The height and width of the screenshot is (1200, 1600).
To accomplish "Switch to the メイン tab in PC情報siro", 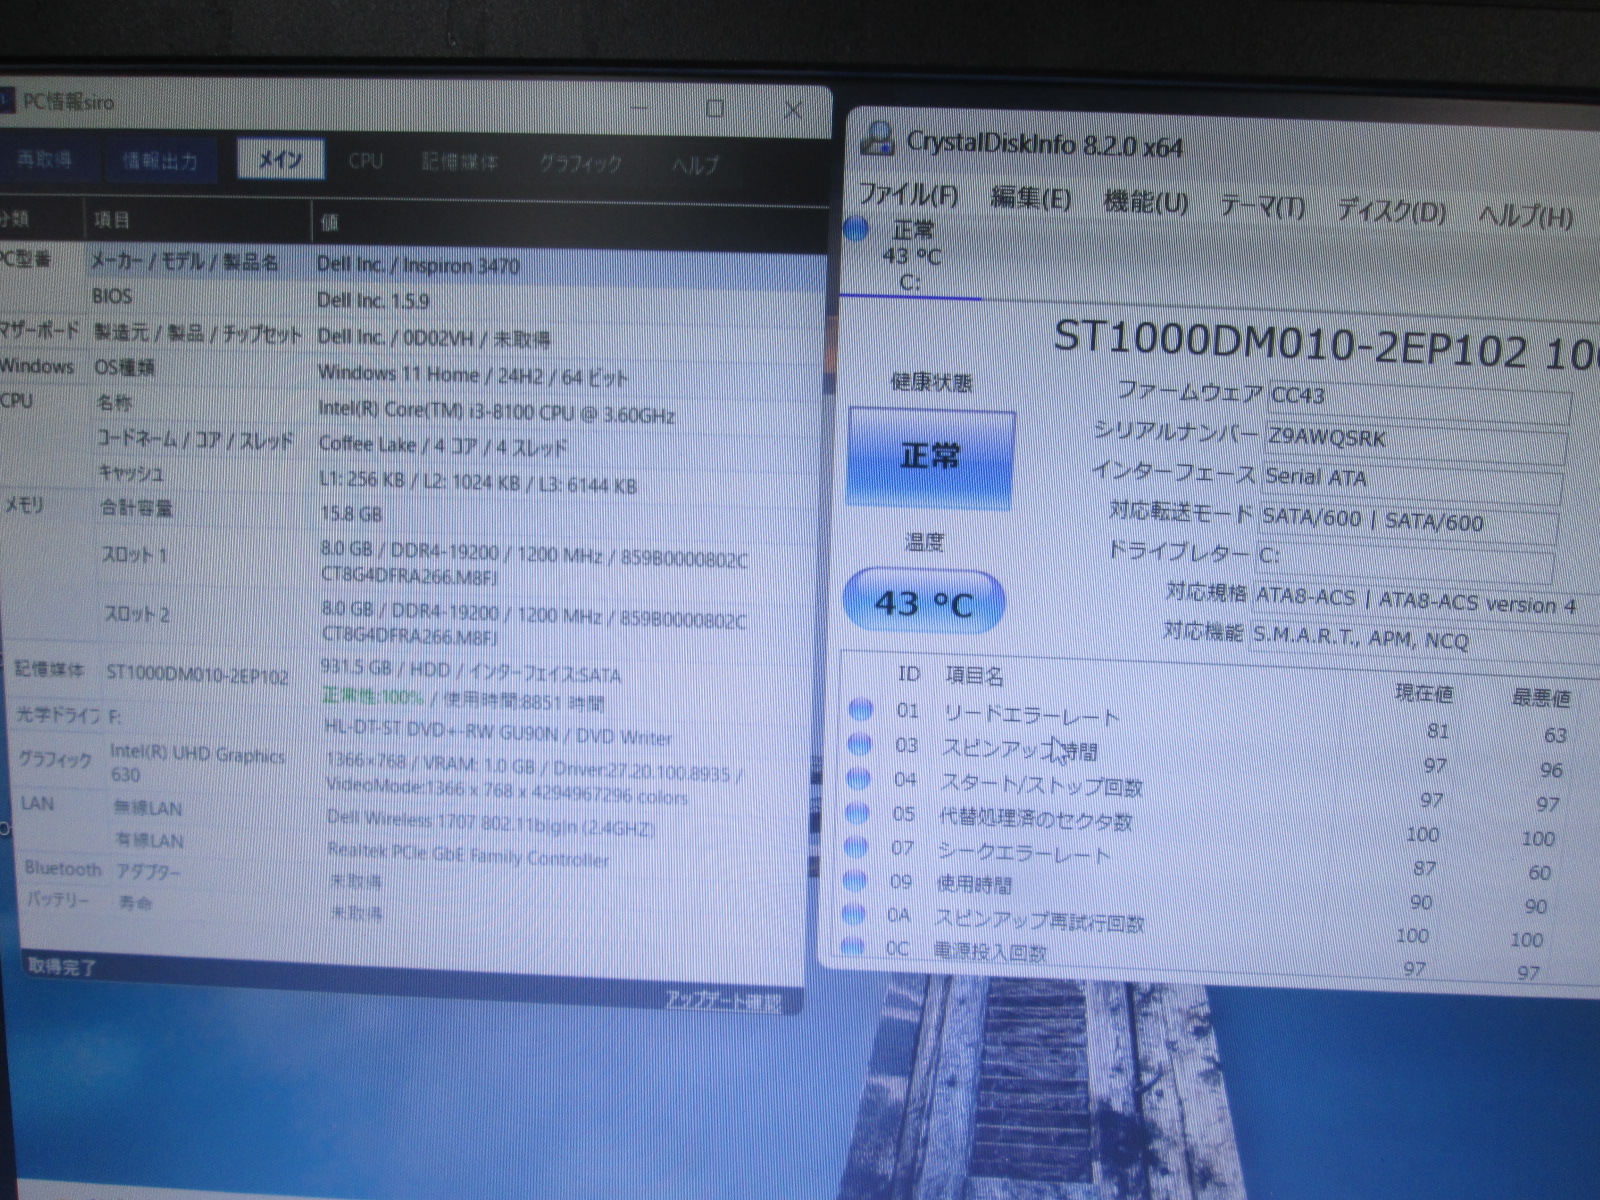I will coord(280,159).
